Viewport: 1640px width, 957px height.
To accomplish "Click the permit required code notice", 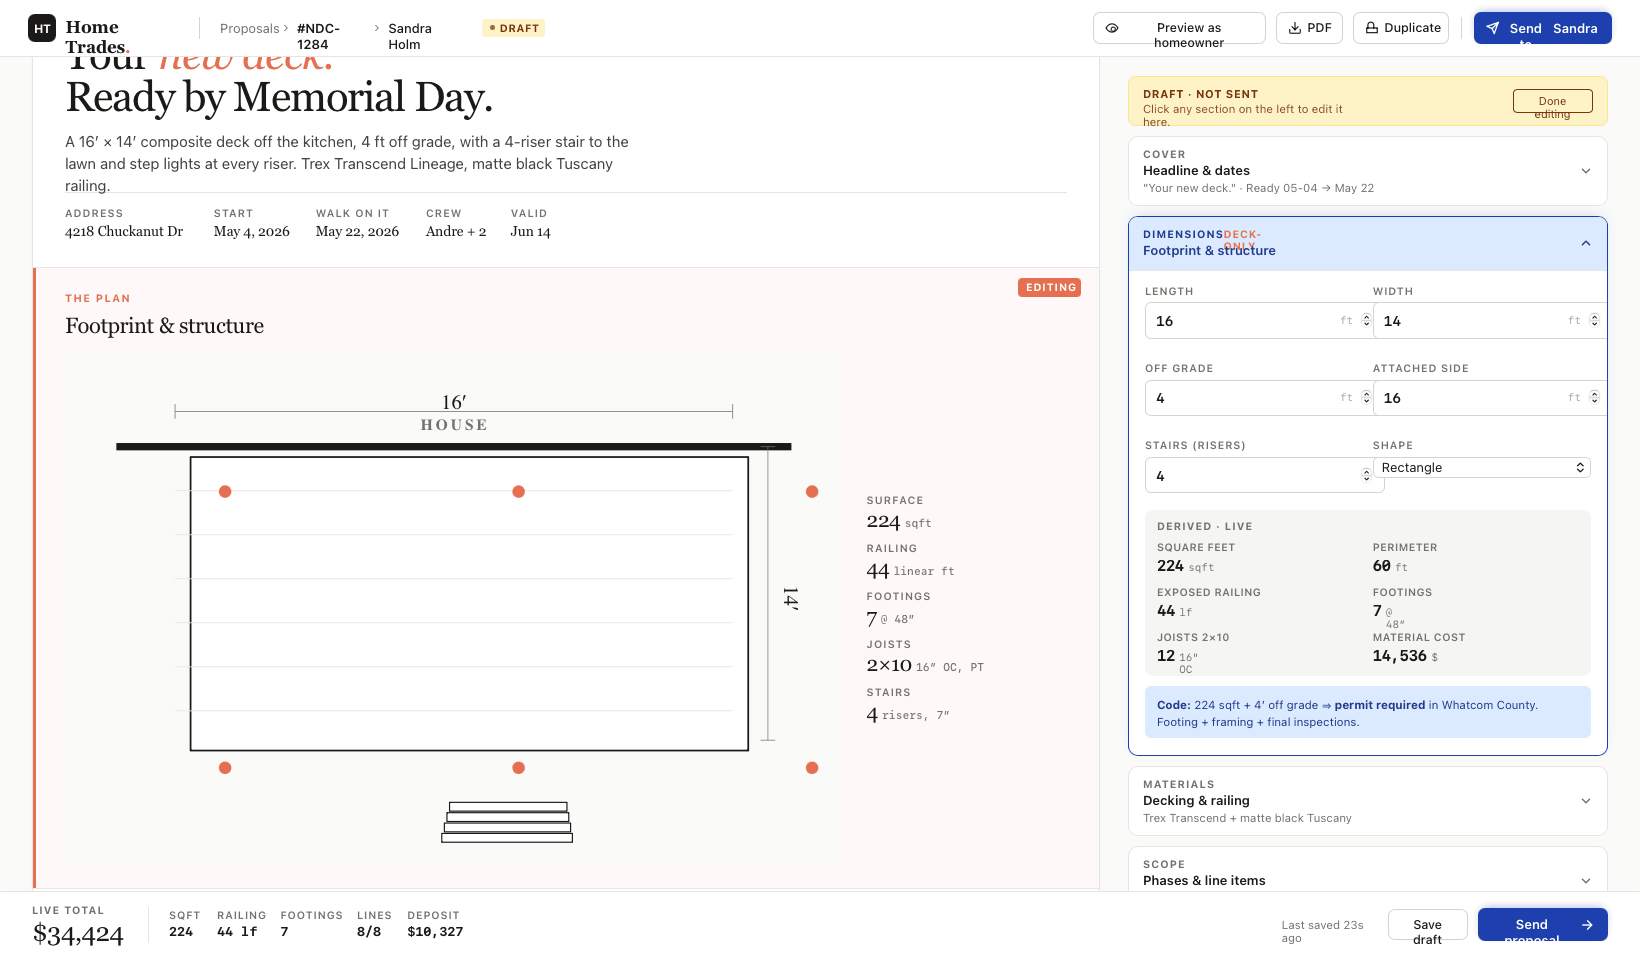I will [x=1367, y=713].
